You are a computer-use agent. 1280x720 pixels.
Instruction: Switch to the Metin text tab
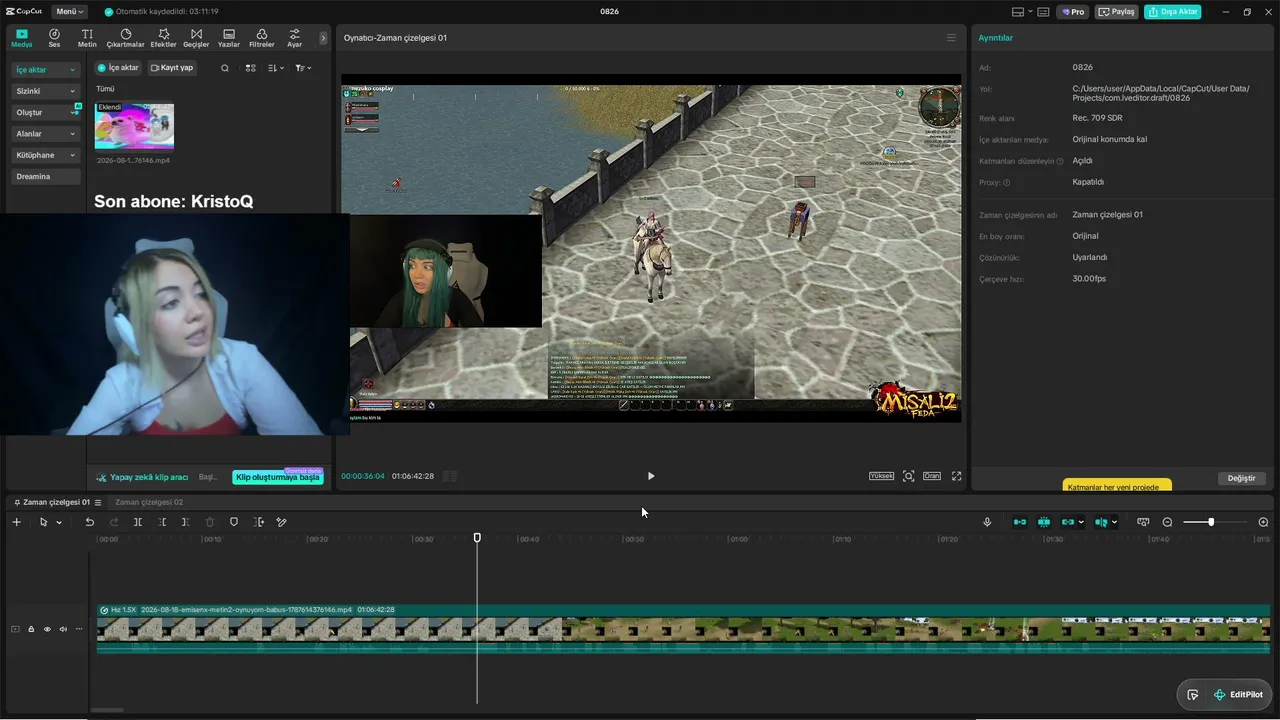[87, 38]
